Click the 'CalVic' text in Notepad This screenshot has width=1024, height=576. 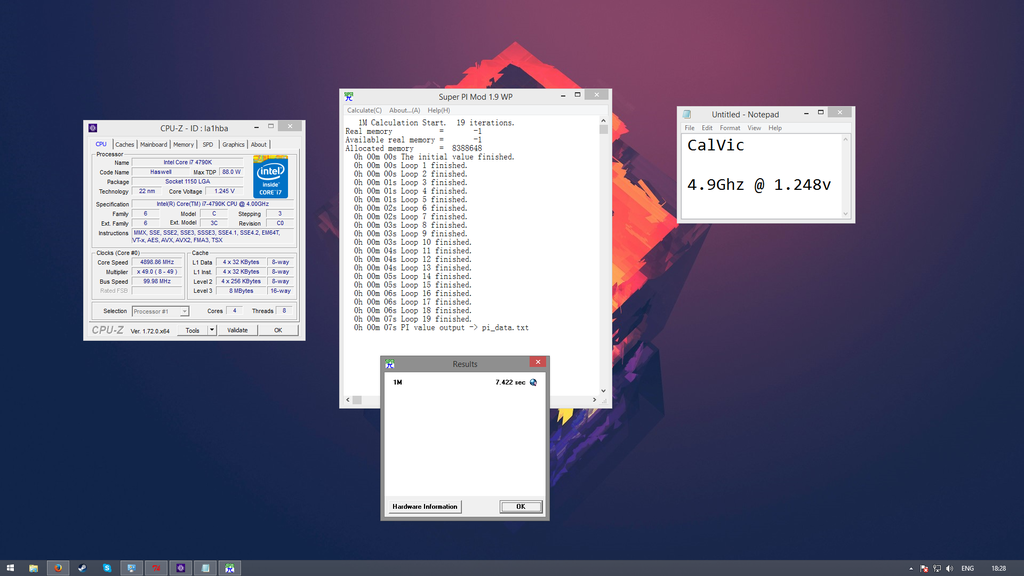[x=716, y=146]
